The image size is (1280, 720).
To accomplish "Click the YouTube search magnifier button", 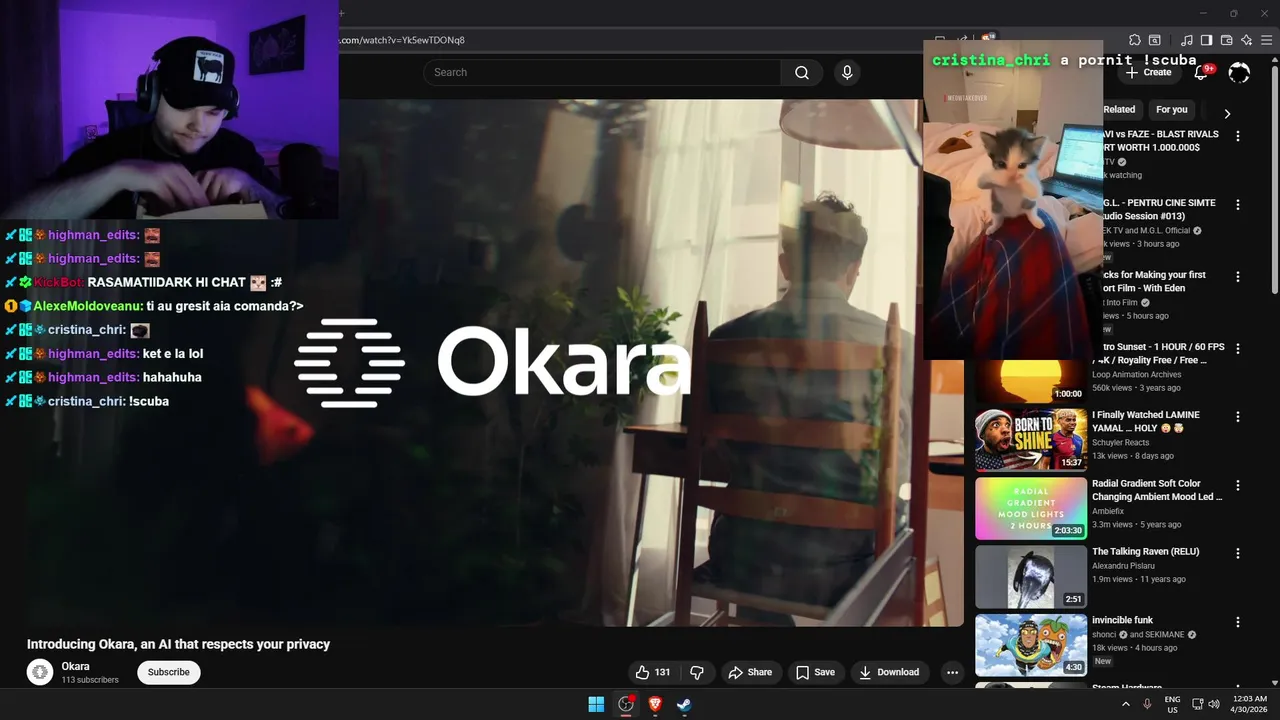I will (802, 72).
